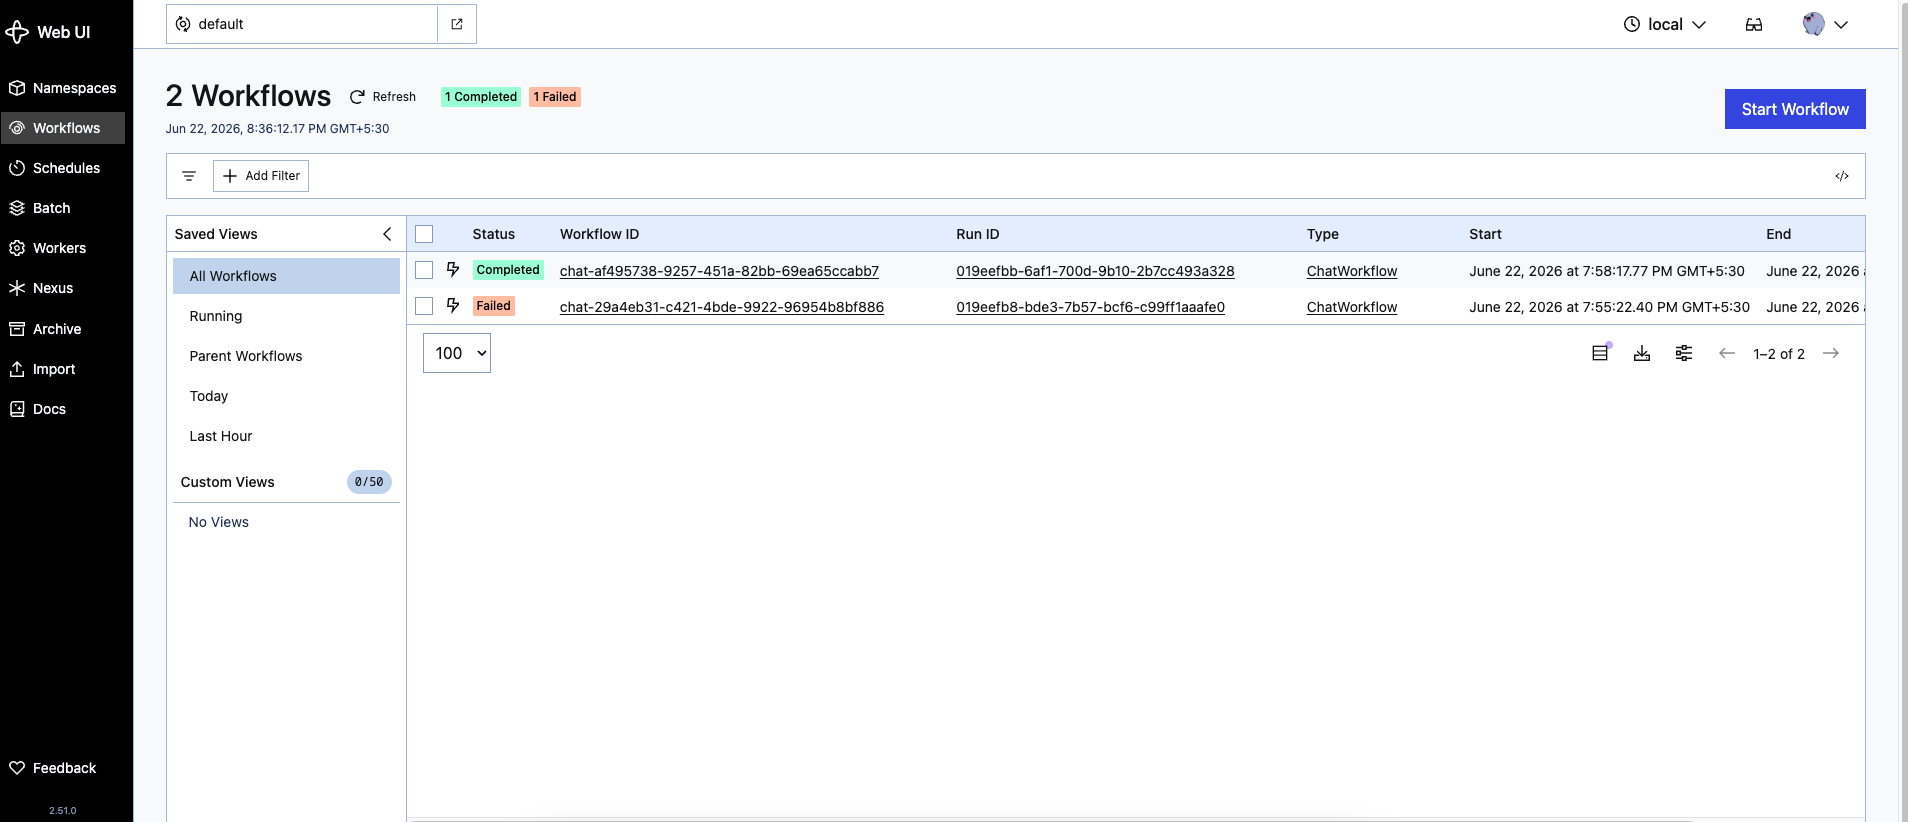Refresh the workflows list
The height and width of the screenshot is (822, 1908).
tap(383, 97)
